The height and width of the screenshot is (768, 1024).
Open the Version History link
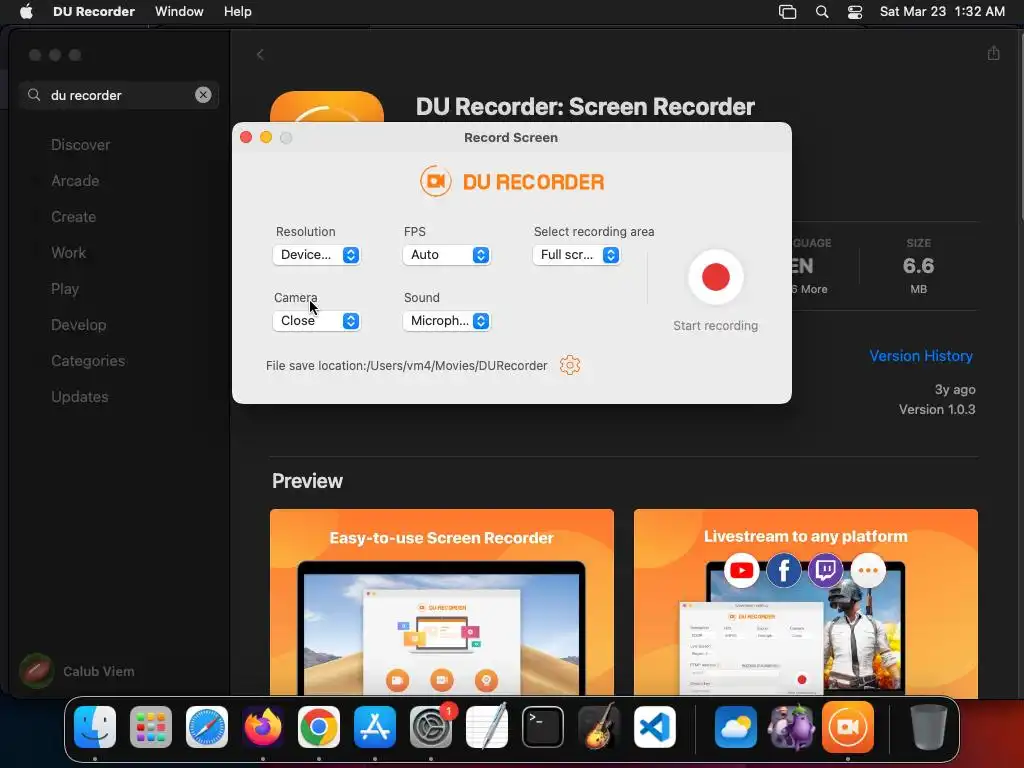click(x=921, y=356)
